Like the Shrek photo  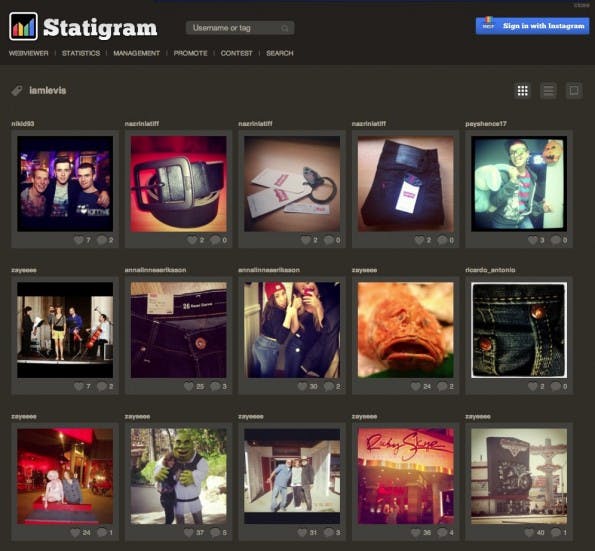[189, 533]
